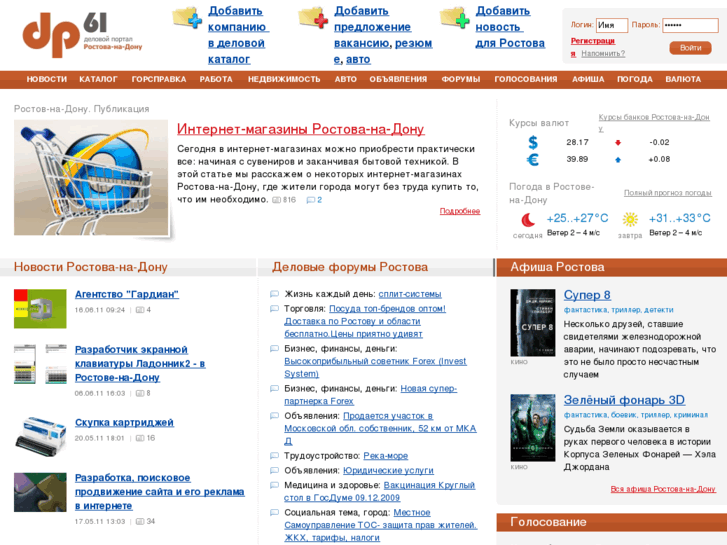Open the Зелёный фонарь 3D movie poster
Screen dimensions: 727x545
(x=532, y=427)
